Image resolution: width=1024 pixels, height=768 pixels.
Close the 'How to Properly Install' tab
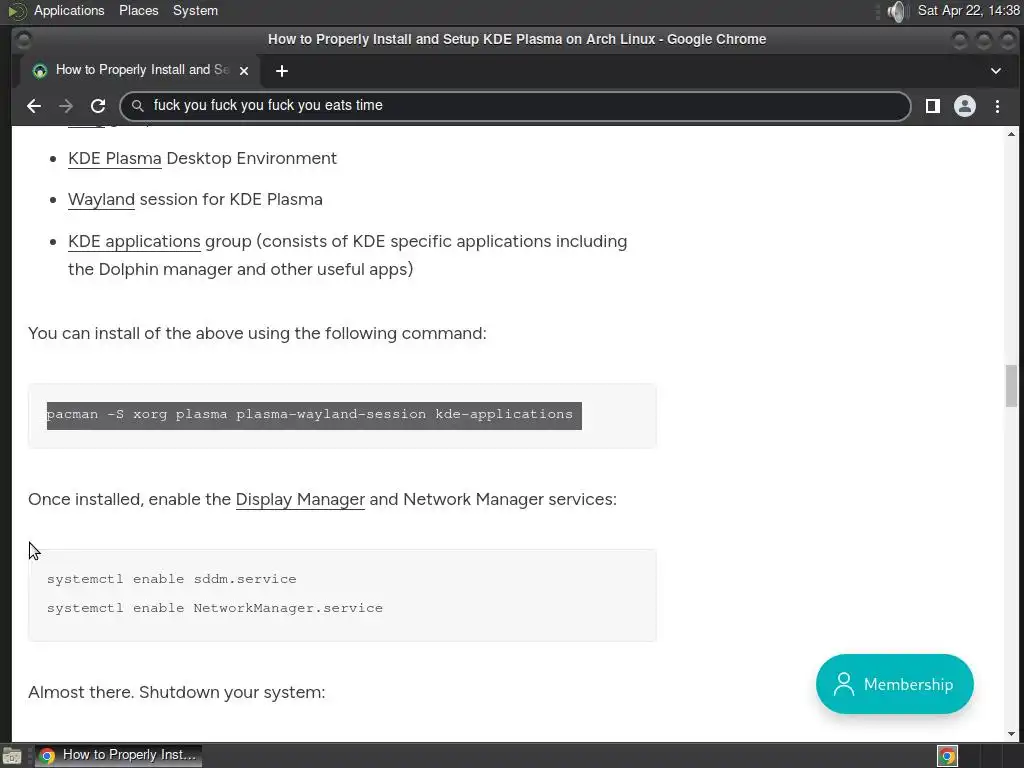tap(244, 71)
